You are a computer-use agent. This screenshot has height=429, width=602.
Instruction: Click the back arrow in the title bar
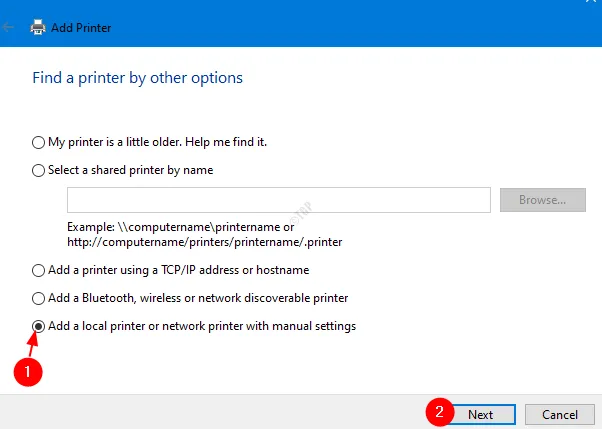tap(10, 27)
